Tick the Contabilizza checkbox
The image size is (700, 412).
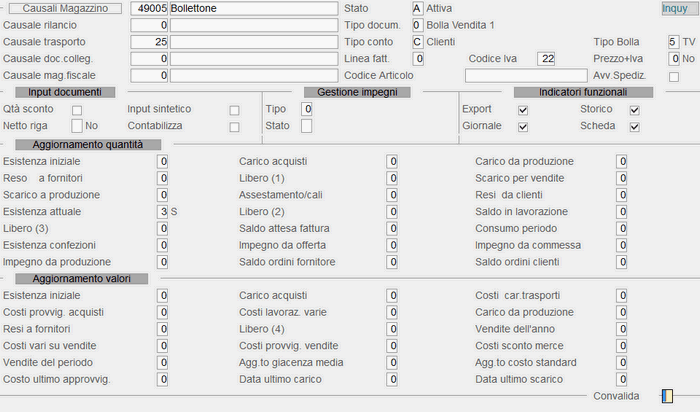coord(234,127)
